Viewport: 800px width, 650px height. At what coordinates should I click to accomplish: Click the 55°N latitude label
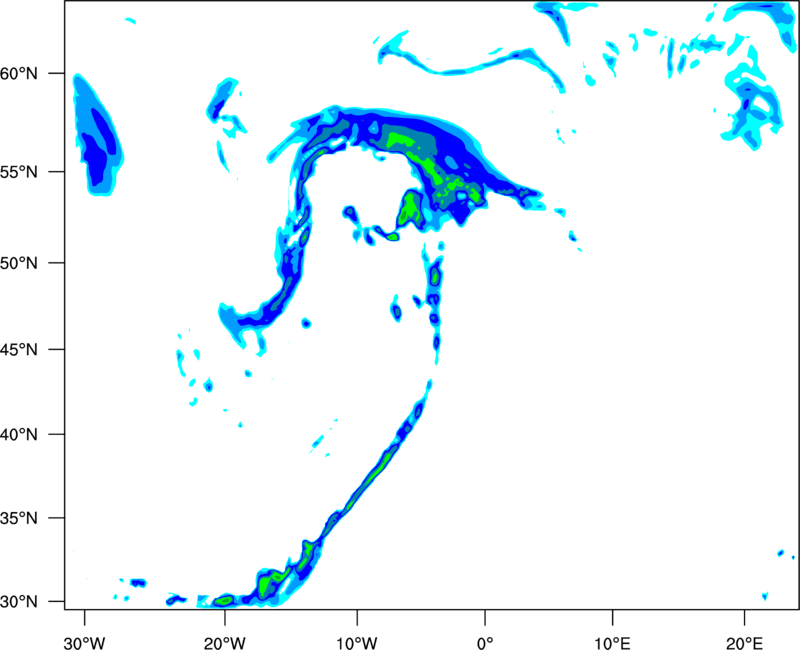point(19,172)
